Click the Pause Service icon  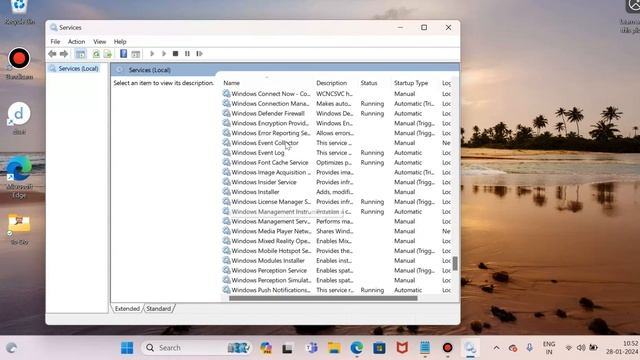[x=187, y=53]
